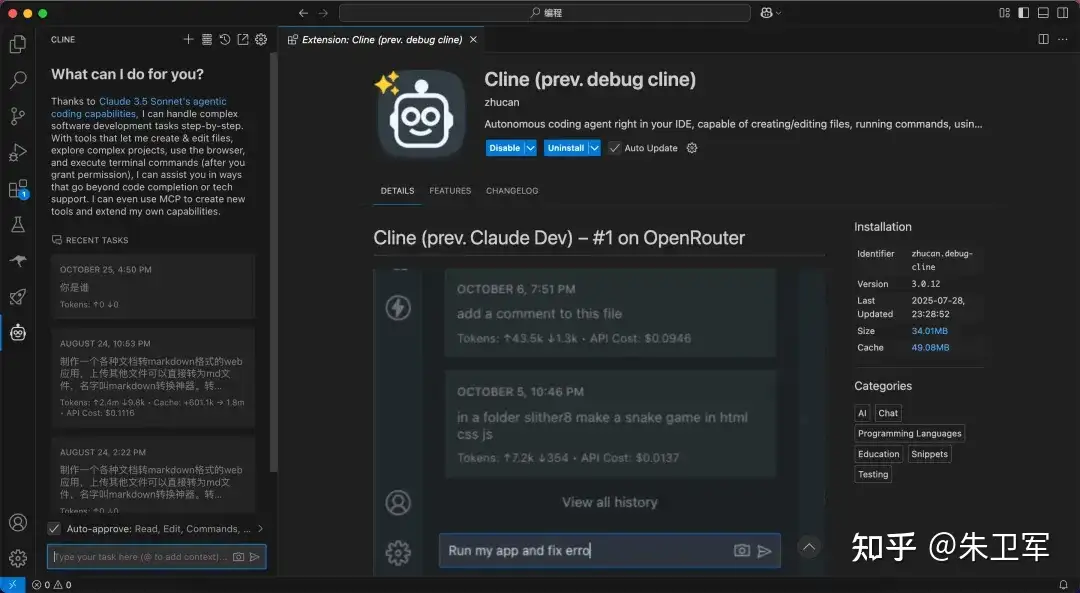Open the Snippets category tag
This screenshot has width=1080, height=593.
pos(929,454)
